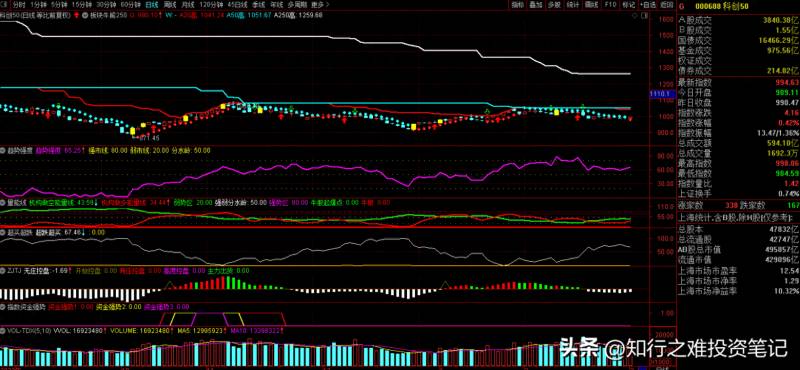The width and height of the screenshot is (800, 370).
Task: Switch chart period to 周线
Action: [x=168, y=5]
